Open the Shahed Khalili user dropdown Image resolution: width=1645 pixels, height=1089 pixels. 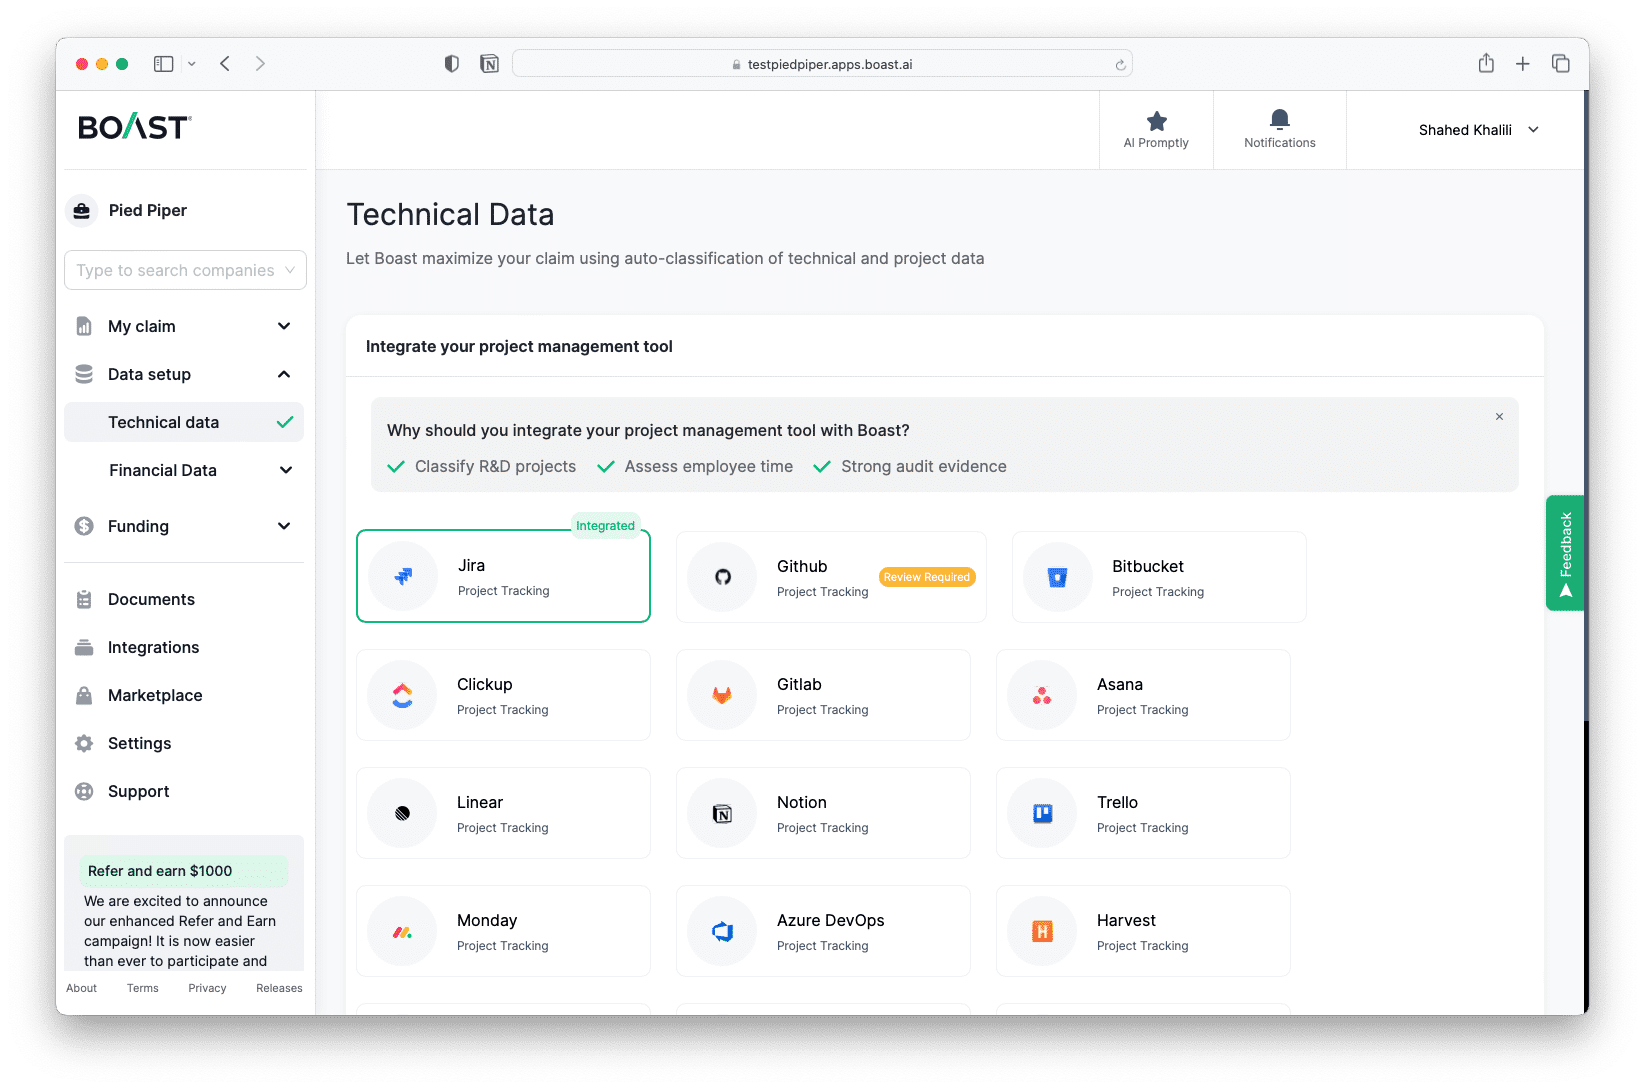click(1477, 130)
